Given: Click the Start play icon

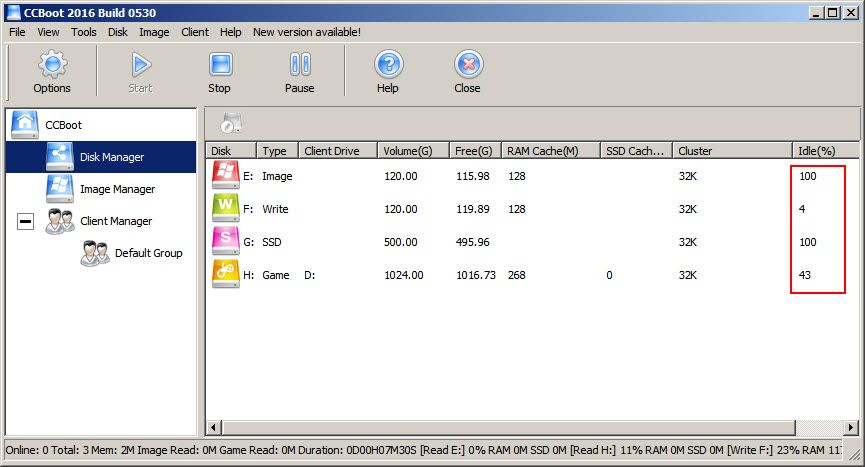Looking at the screenshot, I should pos(141,65).
